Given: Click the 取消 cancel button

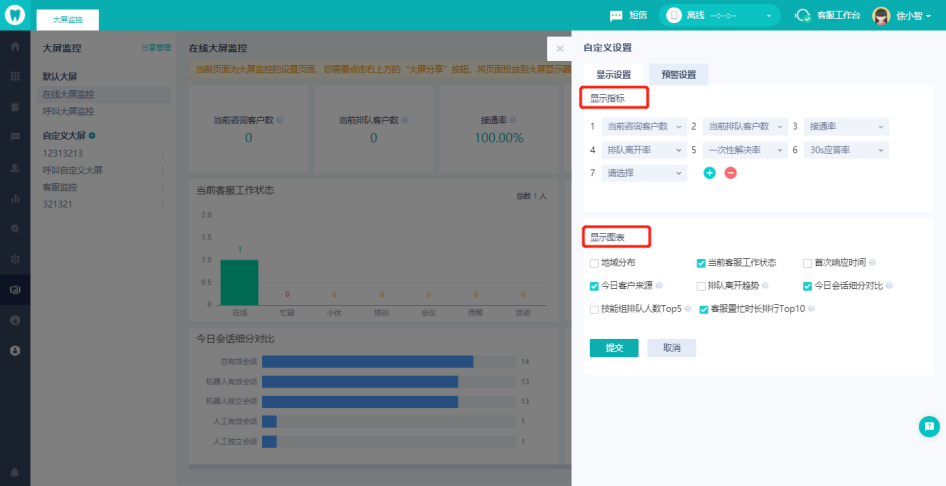Looking at the screenshot, I should pos(671,348).
